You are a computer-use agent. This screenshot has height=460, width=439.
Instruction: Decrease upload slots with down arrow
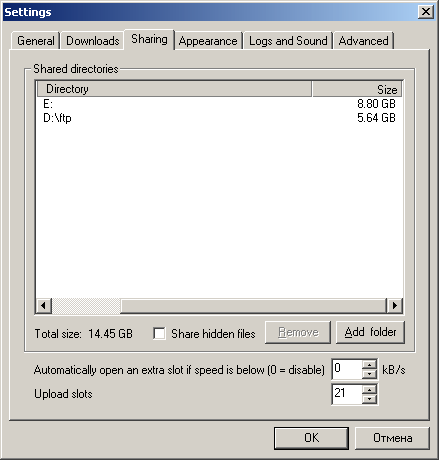coord(369,399)
